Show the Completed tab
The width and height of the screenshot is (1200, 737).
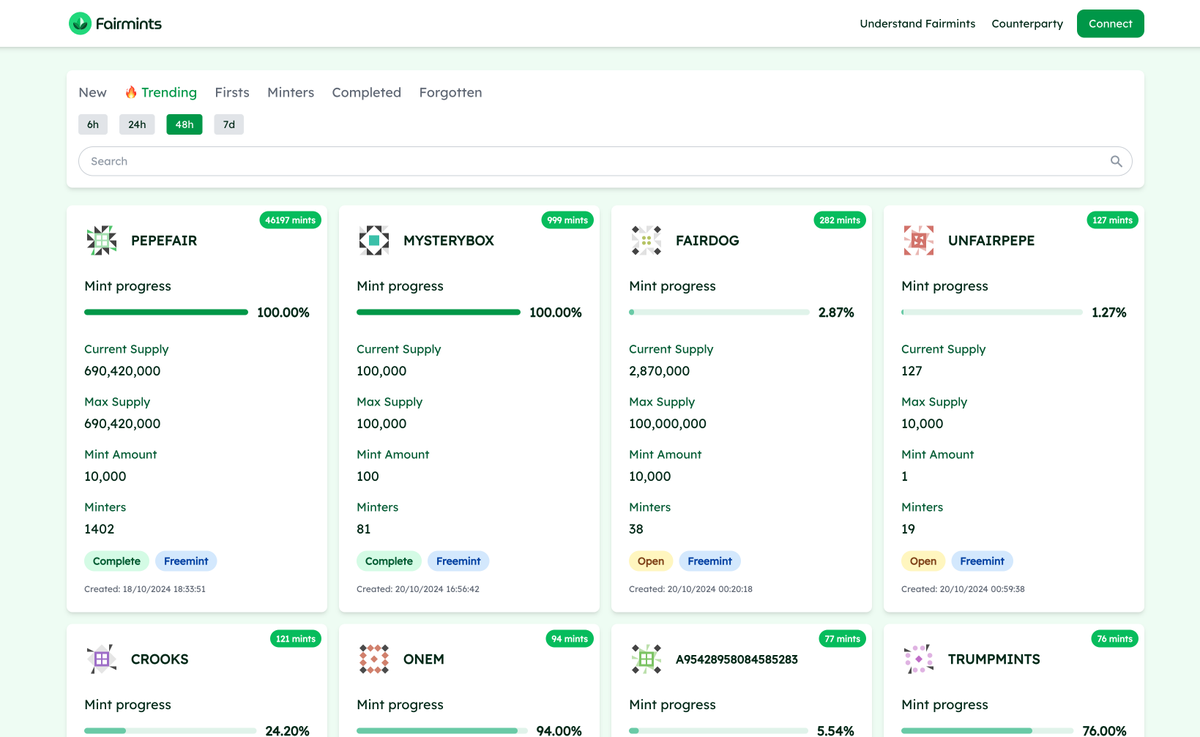click(367, 92)
